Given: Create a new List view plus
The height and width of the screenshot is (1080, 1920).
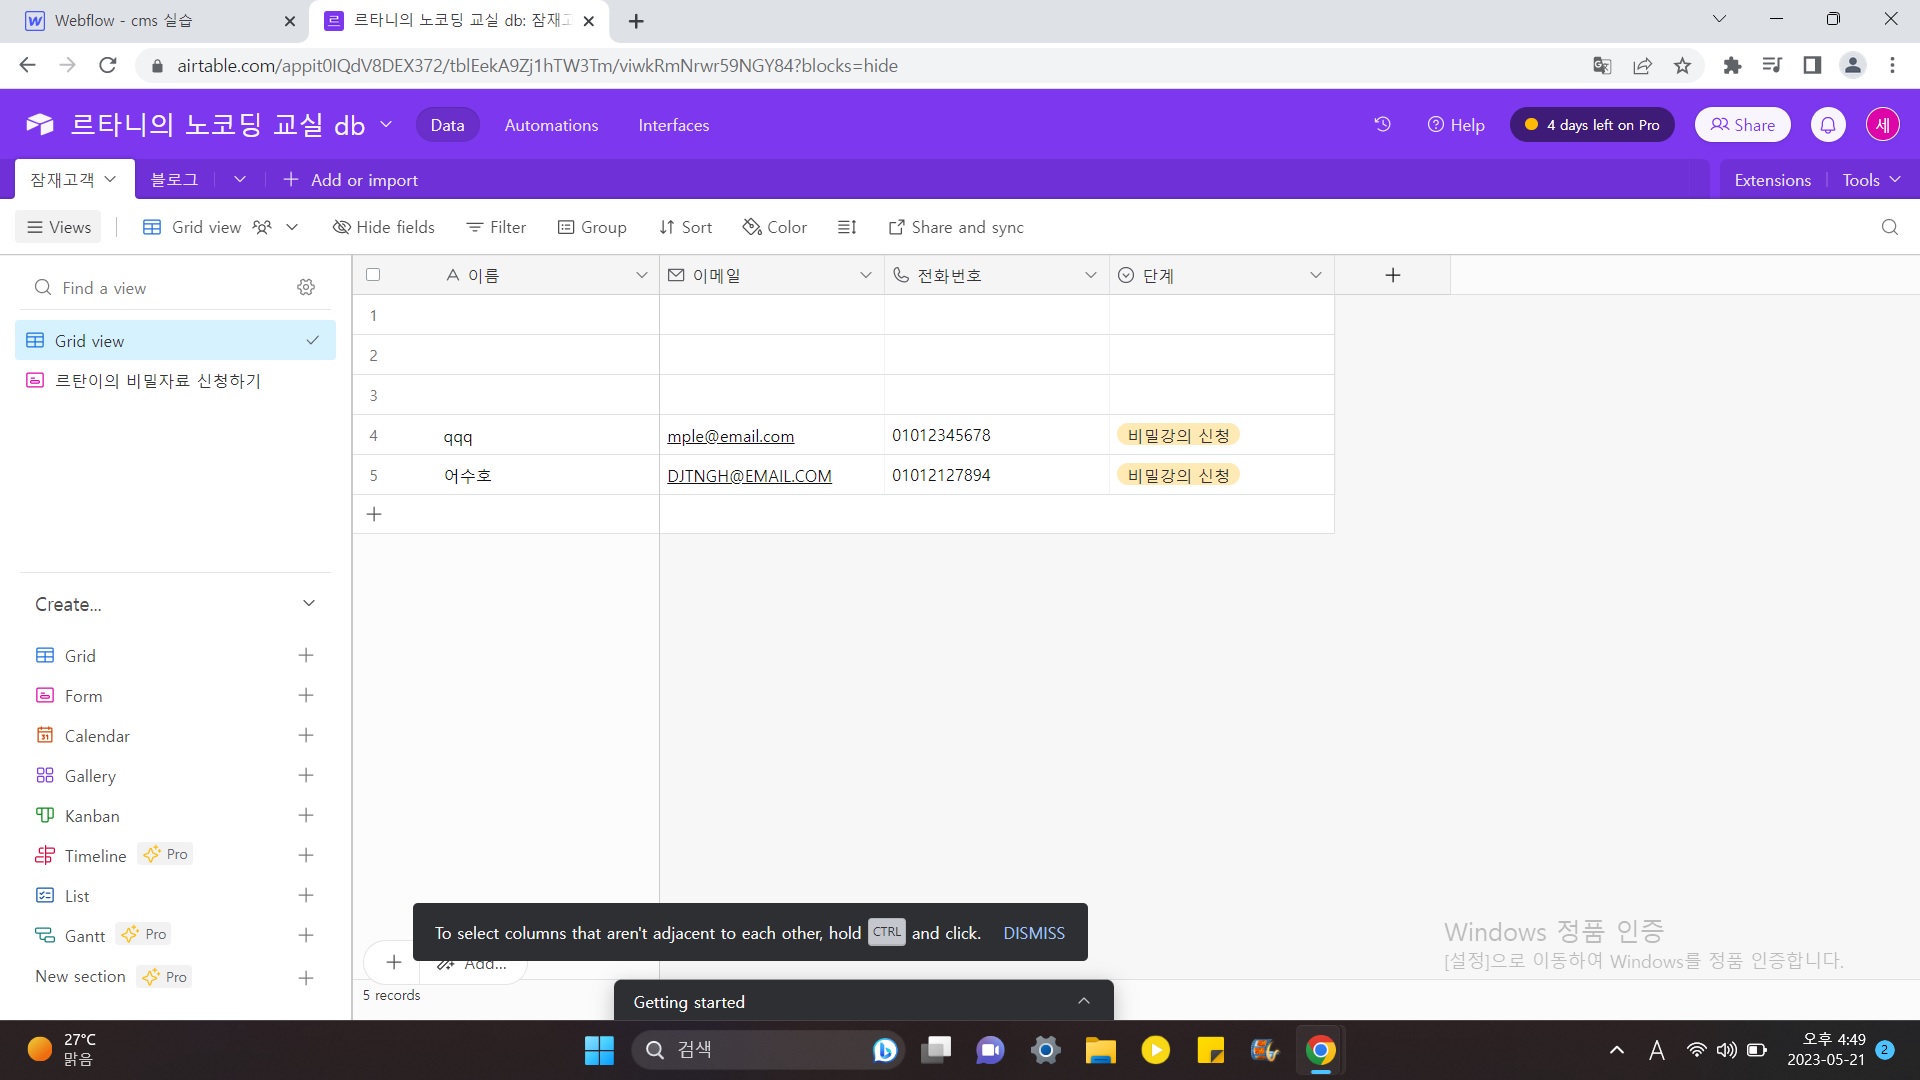Looking at the screenshot, I should coord(306,896).
